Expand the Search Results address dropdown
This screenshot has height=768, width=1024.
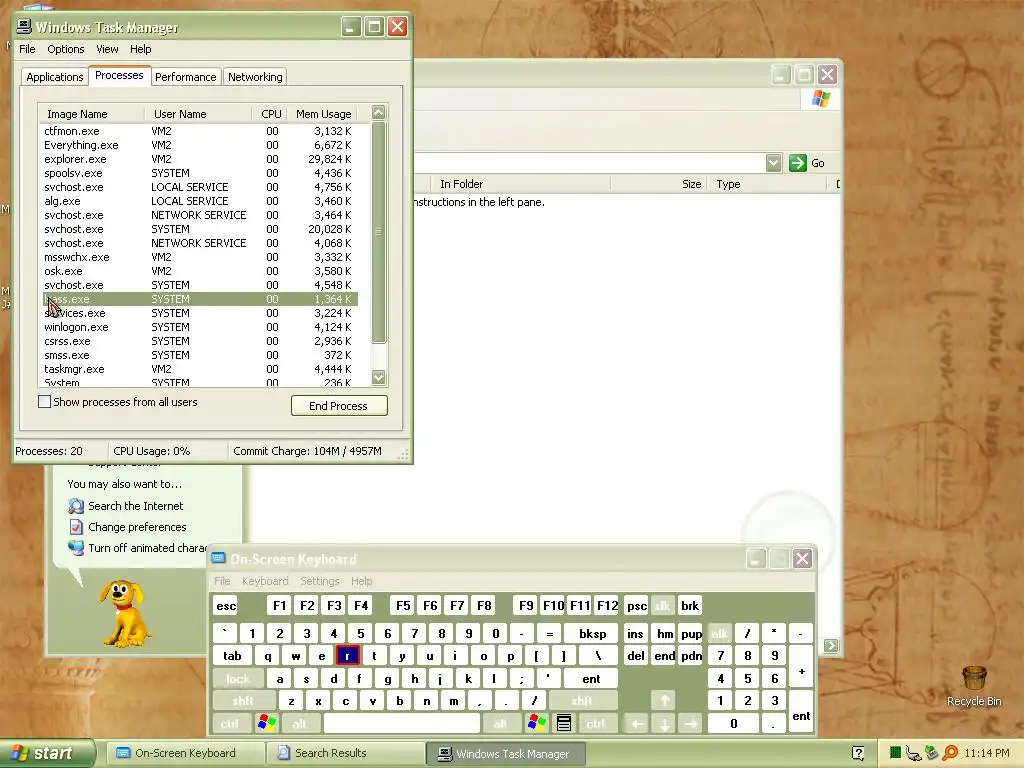[773, 163]
